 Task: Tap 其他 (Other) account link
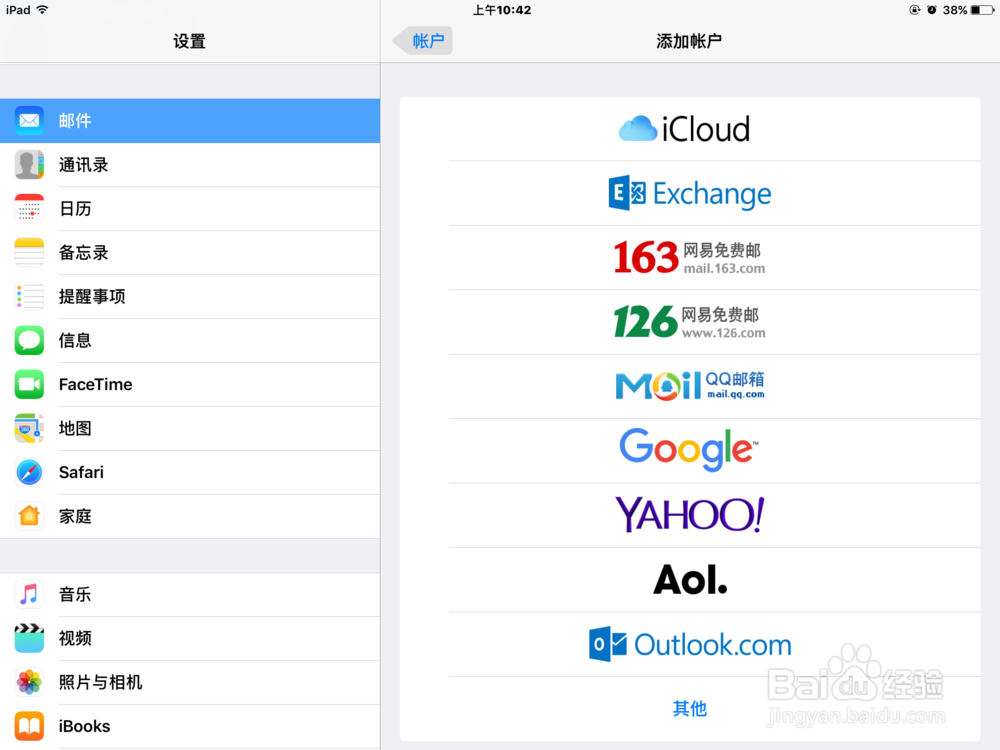pyautogui.click(x=690, y=709)
